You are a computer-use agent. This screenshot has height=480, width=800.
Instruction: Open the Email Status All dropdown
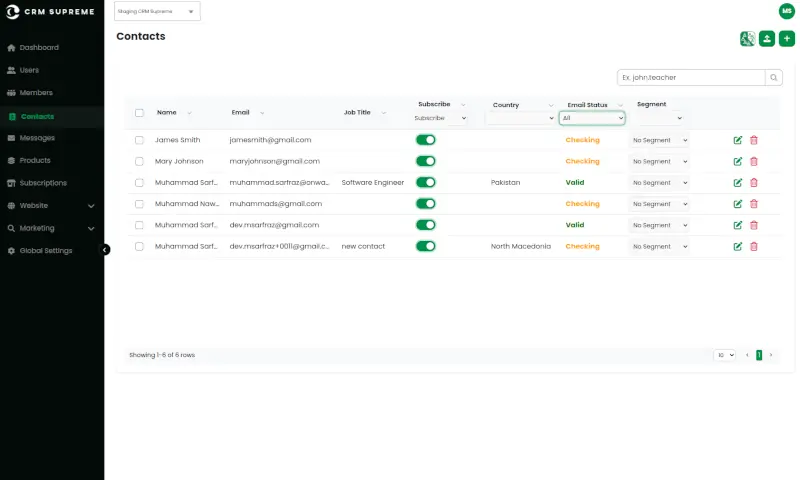click(x=592, y=118)
